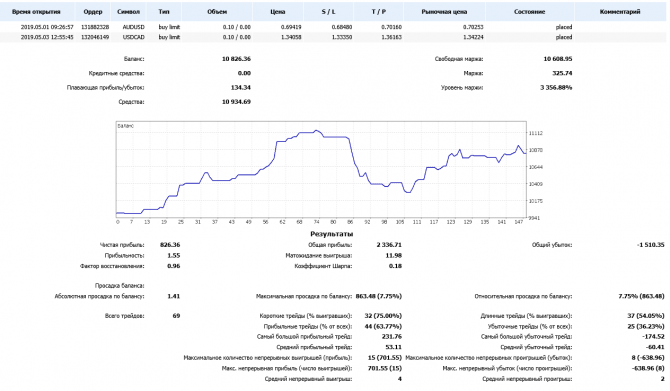Click the Кредитные средства value 0.00

244,73
